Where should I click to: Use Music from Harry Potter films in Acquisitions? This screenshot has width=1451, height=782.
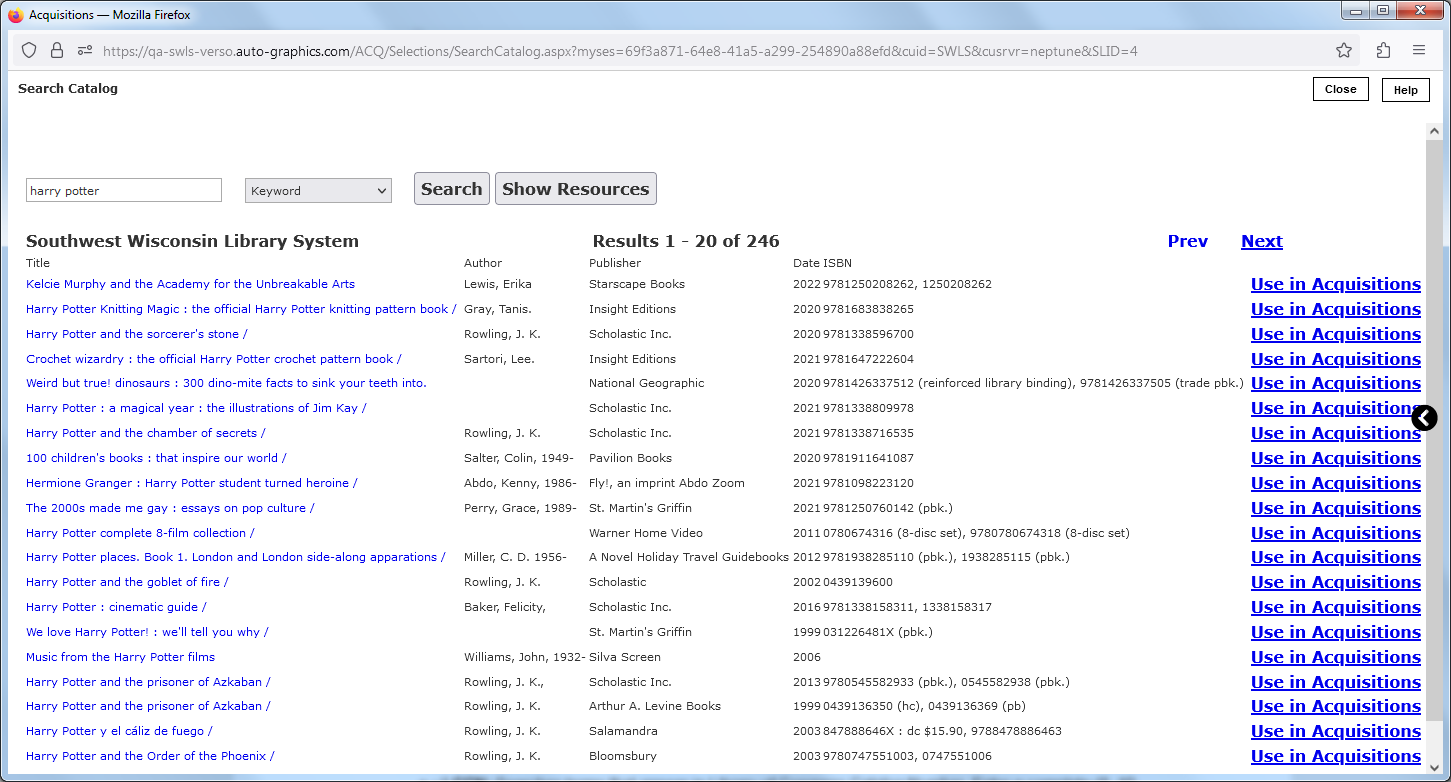[x=1335, y=657]
